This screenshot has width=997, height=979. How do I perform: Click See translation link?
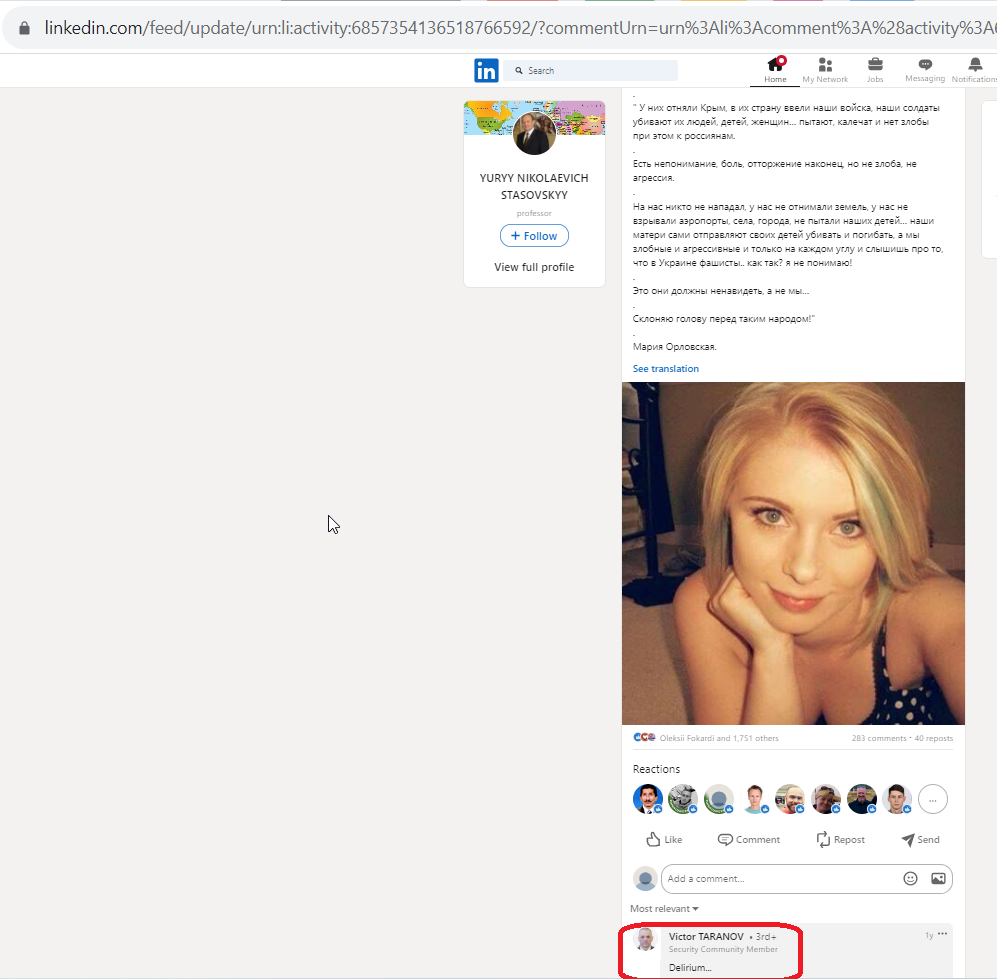coord(666,369)
